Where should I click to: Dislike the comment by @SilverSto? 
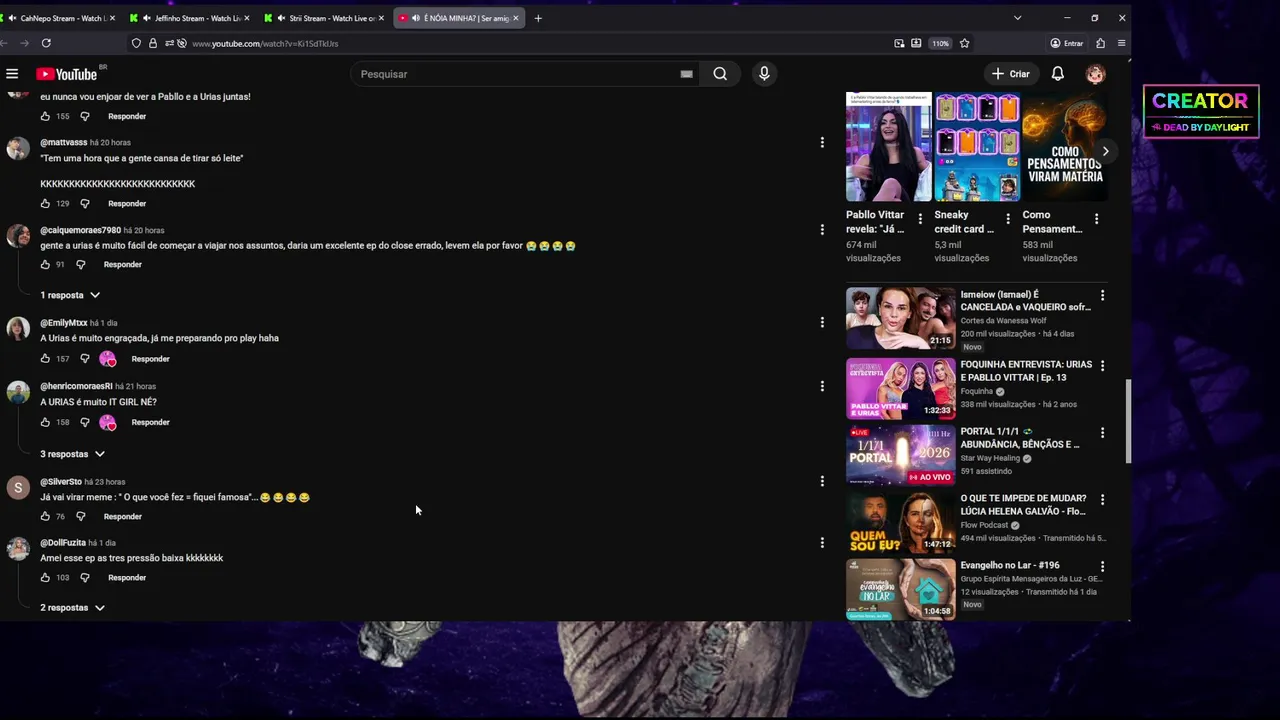81,517
